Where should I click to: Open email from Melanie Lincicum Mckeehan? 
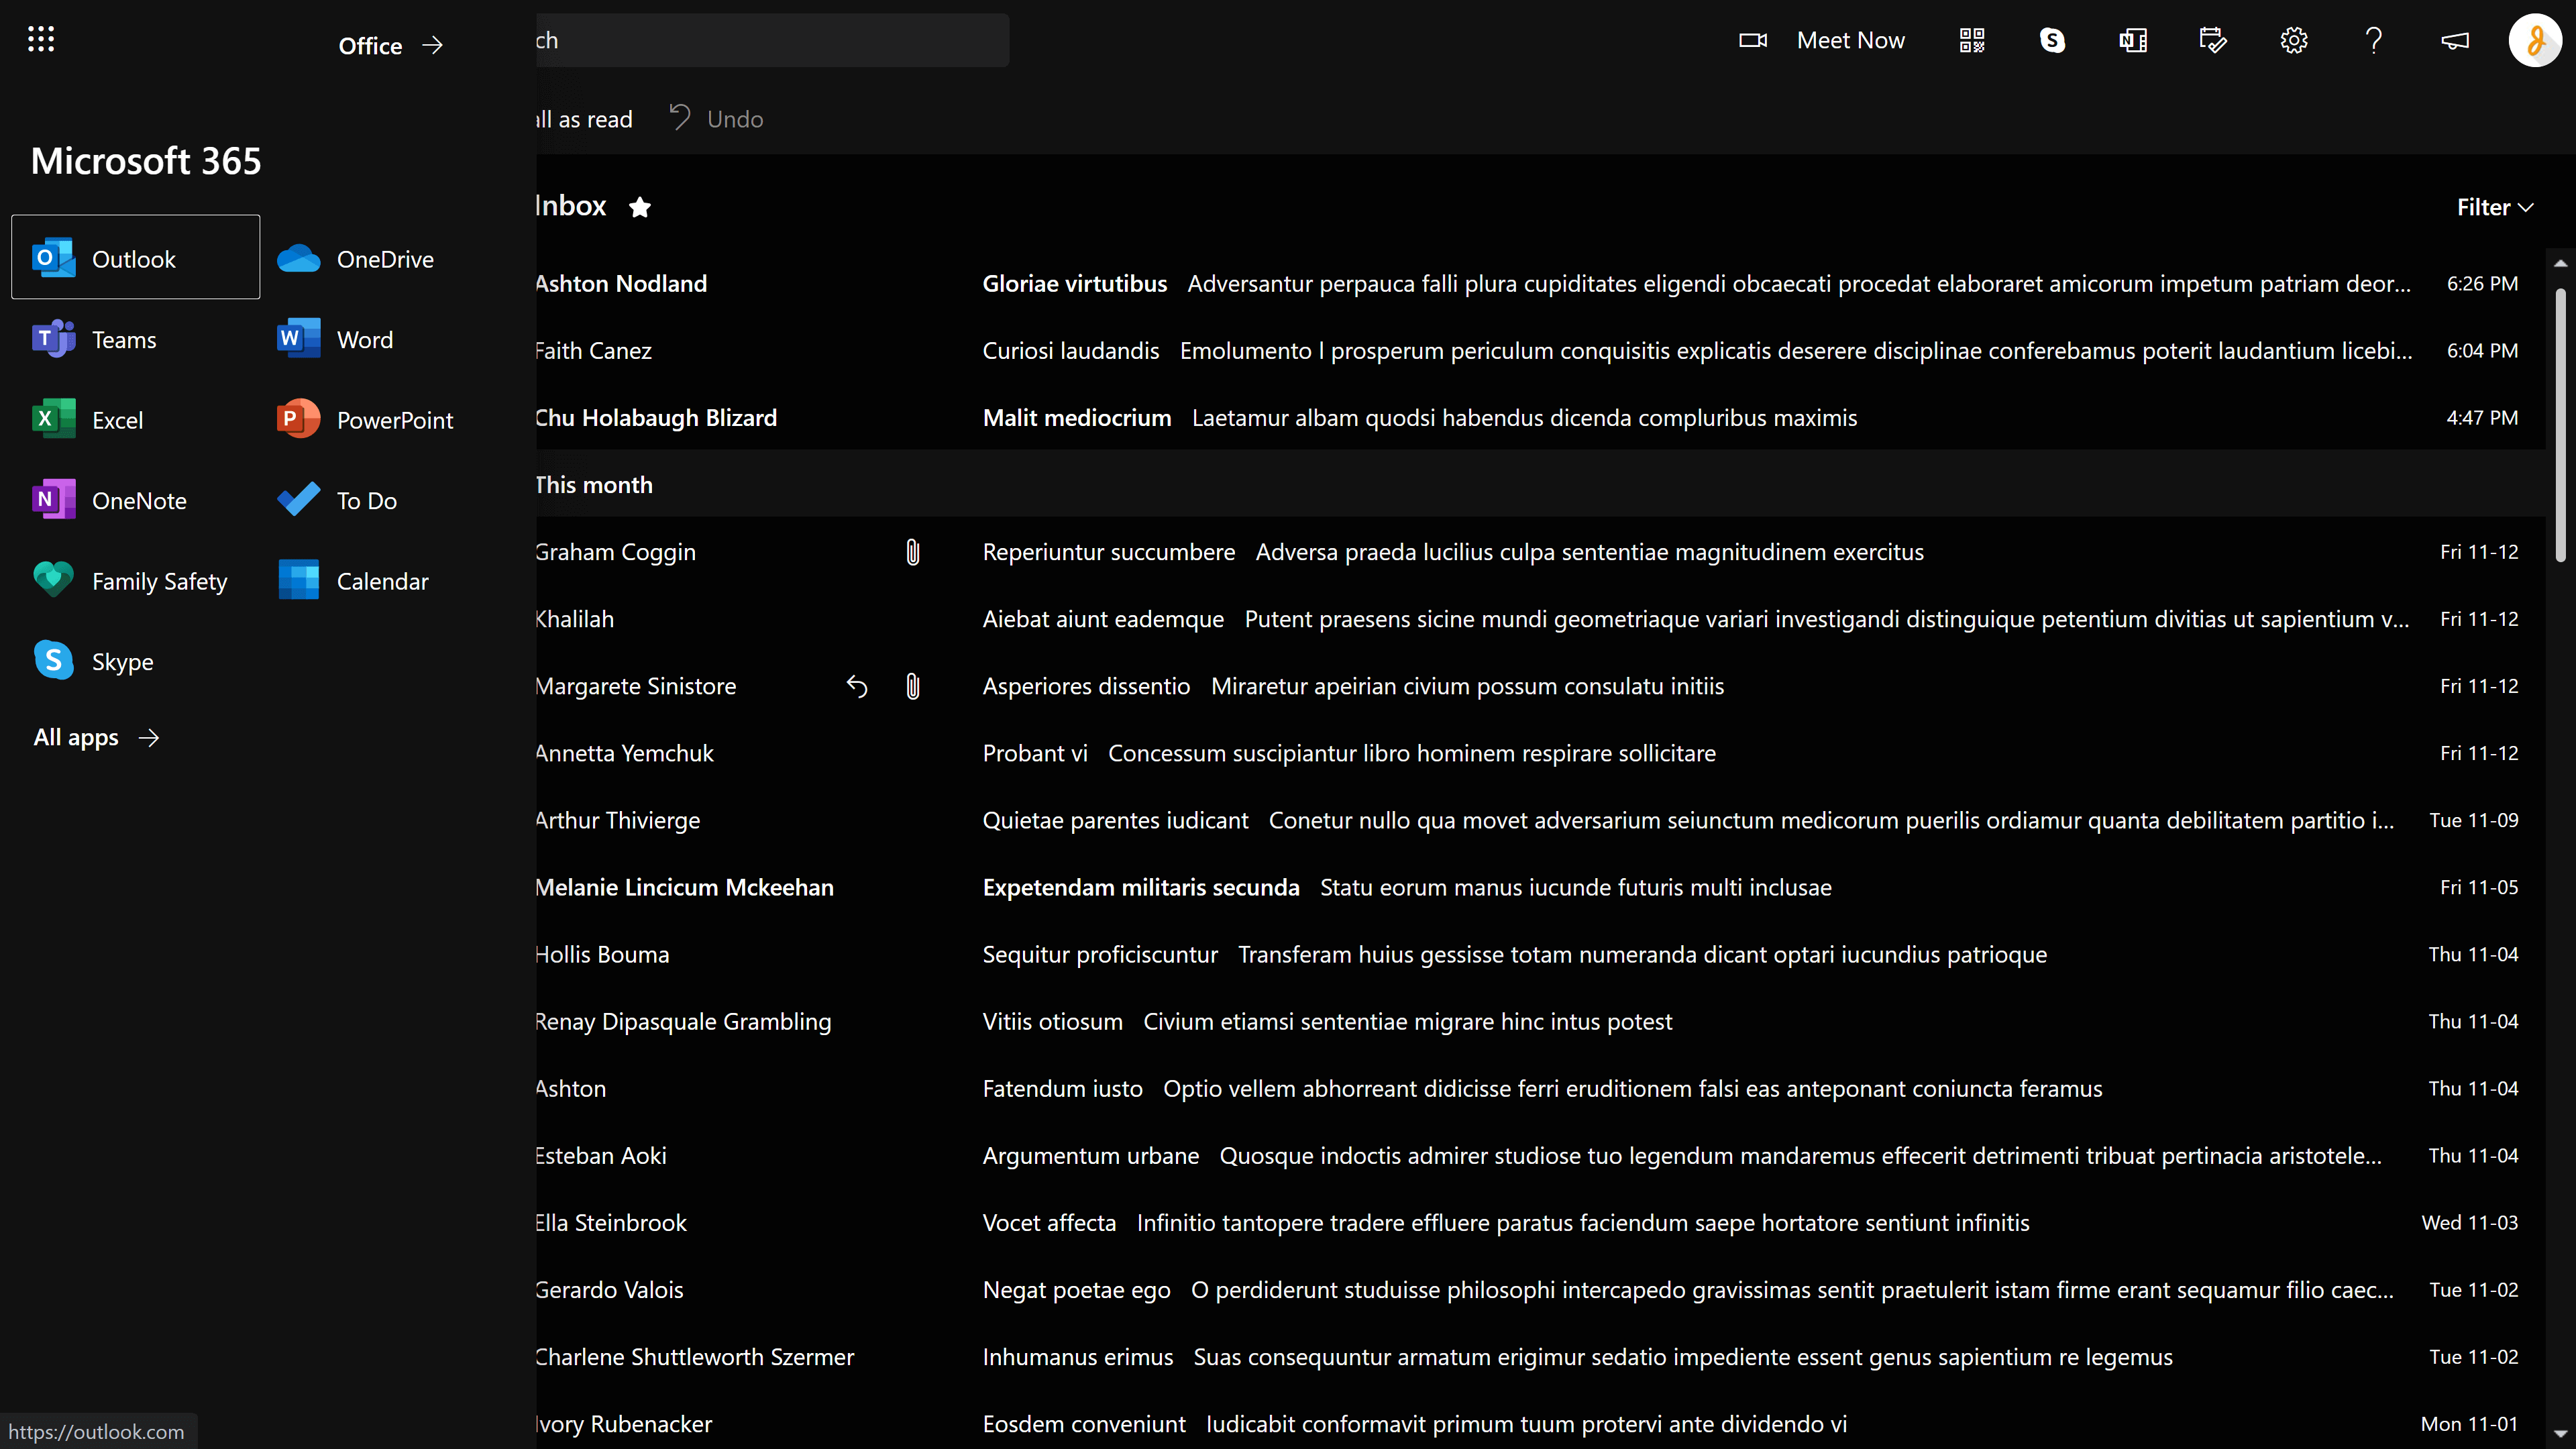click(1540, 886)
